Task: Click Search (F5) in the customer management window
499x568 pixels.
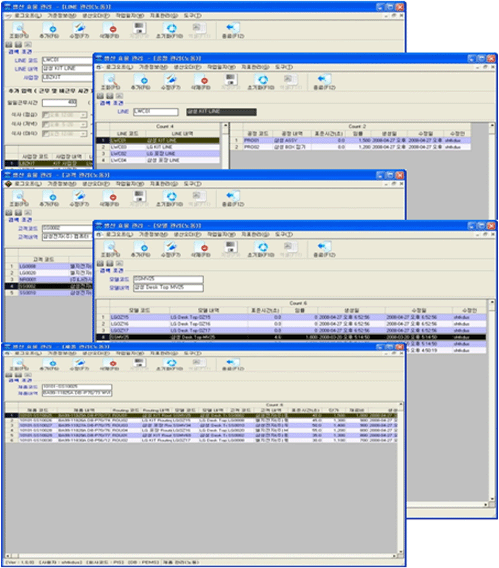Action: (19, 199)
